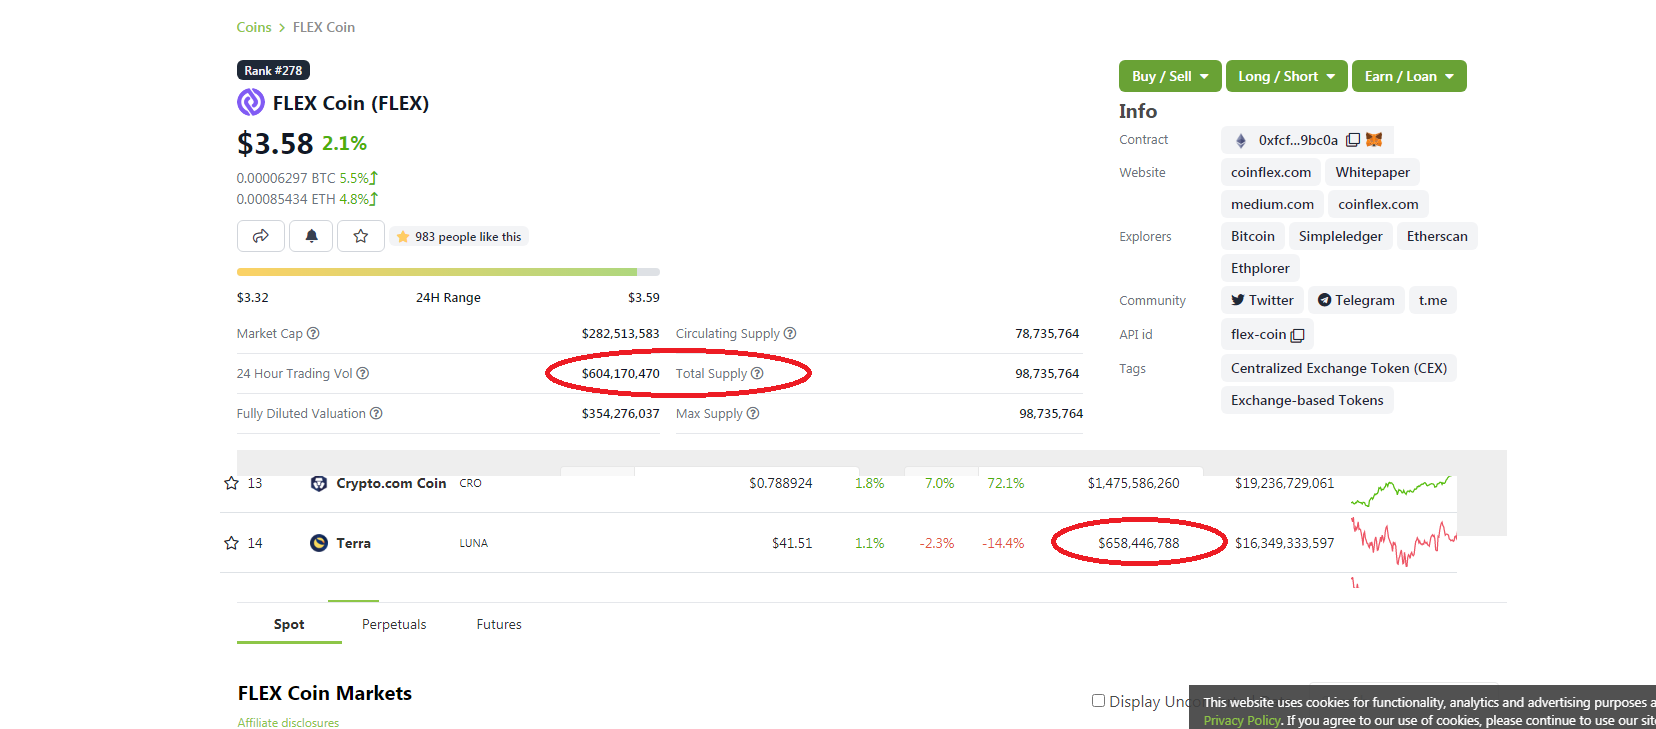Open Market Cap info question icon
The image size is (1656, 729).
pyautogui.click(x=313, y=333)
